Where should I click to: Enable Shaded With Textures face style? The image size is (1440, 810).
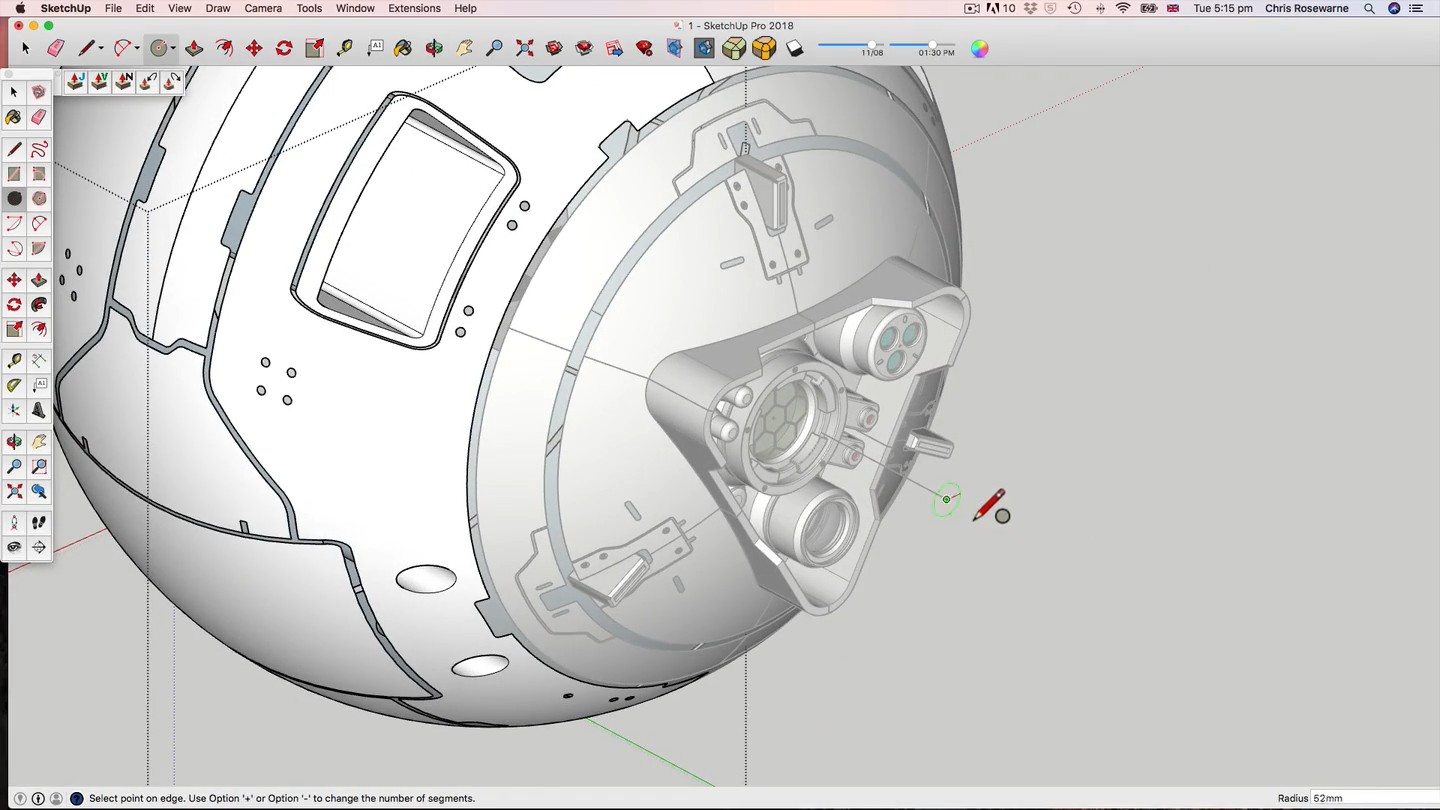764,48
